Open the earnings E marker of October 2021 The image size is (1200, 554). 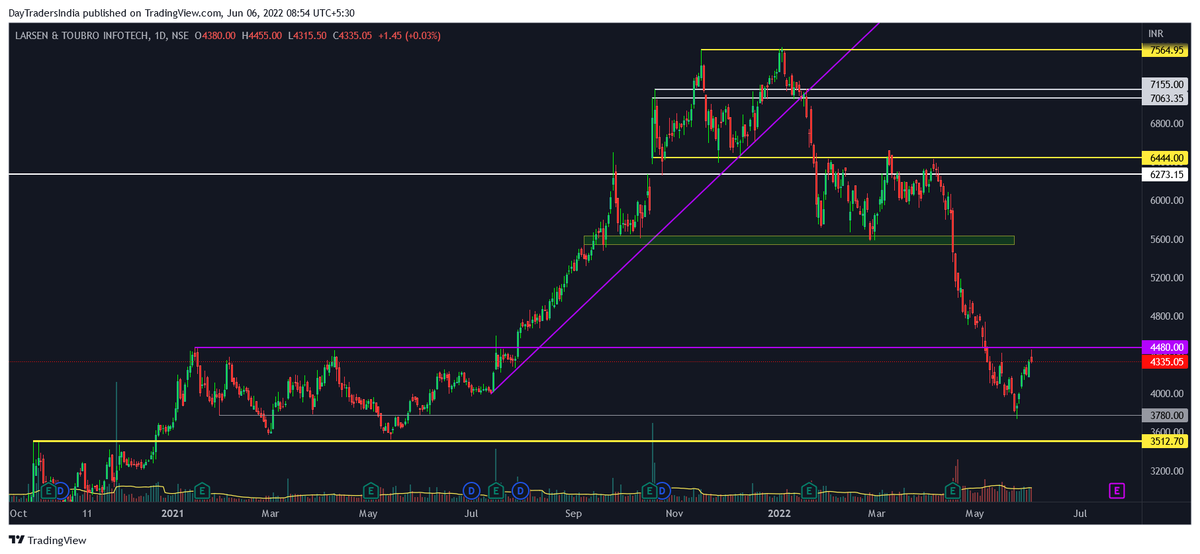click(x=649, y=490)
